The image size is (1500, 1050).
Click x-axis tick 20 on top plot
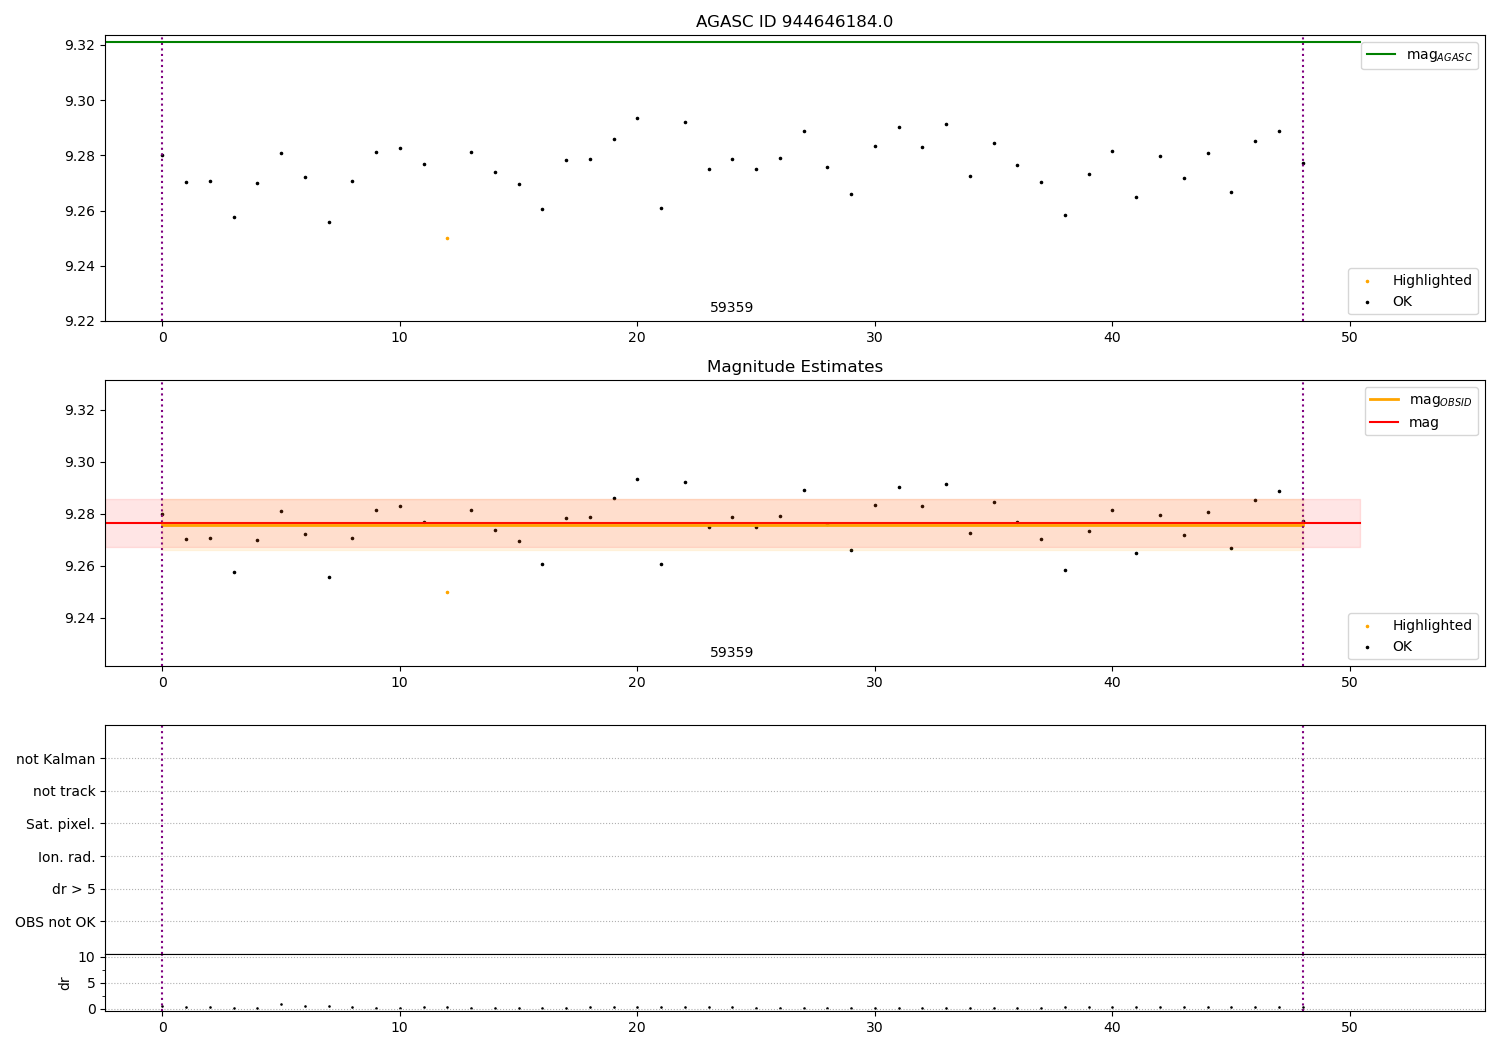tap(637, 339)
